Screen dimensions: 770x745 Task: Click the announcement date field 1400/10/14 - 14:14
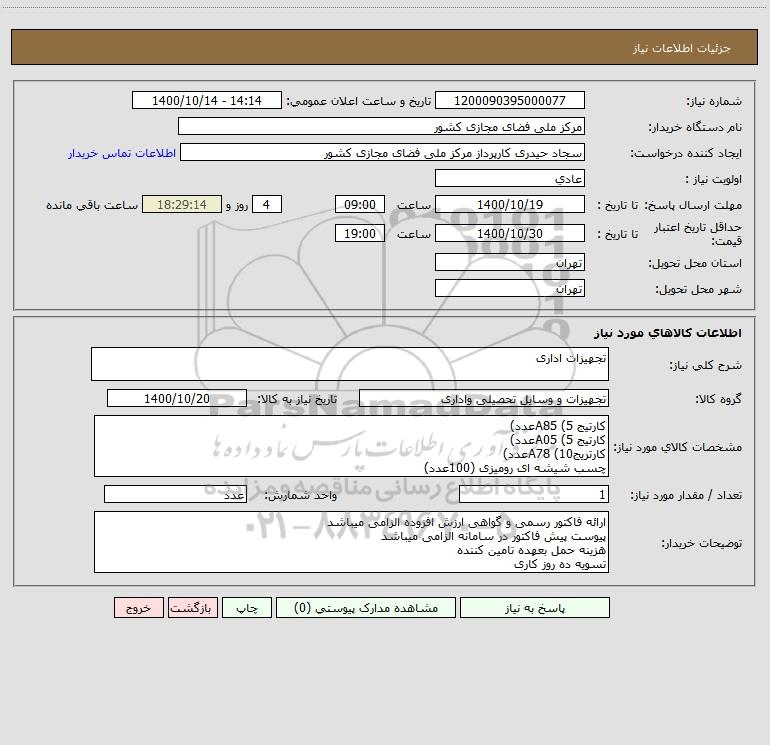pos(207,100)
